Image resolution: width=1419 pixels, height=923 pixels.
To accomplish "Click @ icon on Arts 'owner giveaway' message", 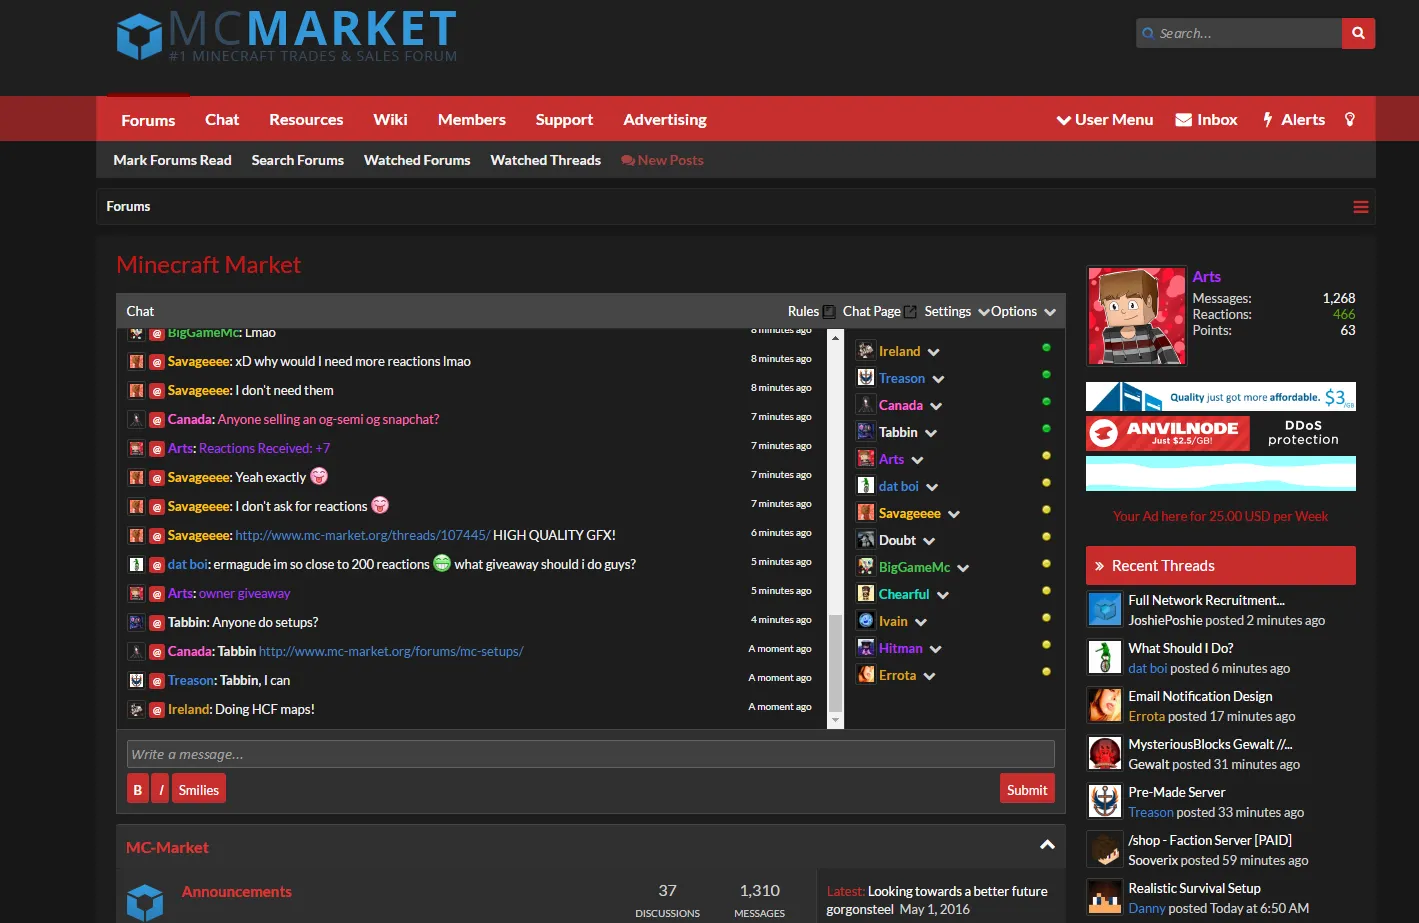I will pyautogui.click(x=157, y=594).
